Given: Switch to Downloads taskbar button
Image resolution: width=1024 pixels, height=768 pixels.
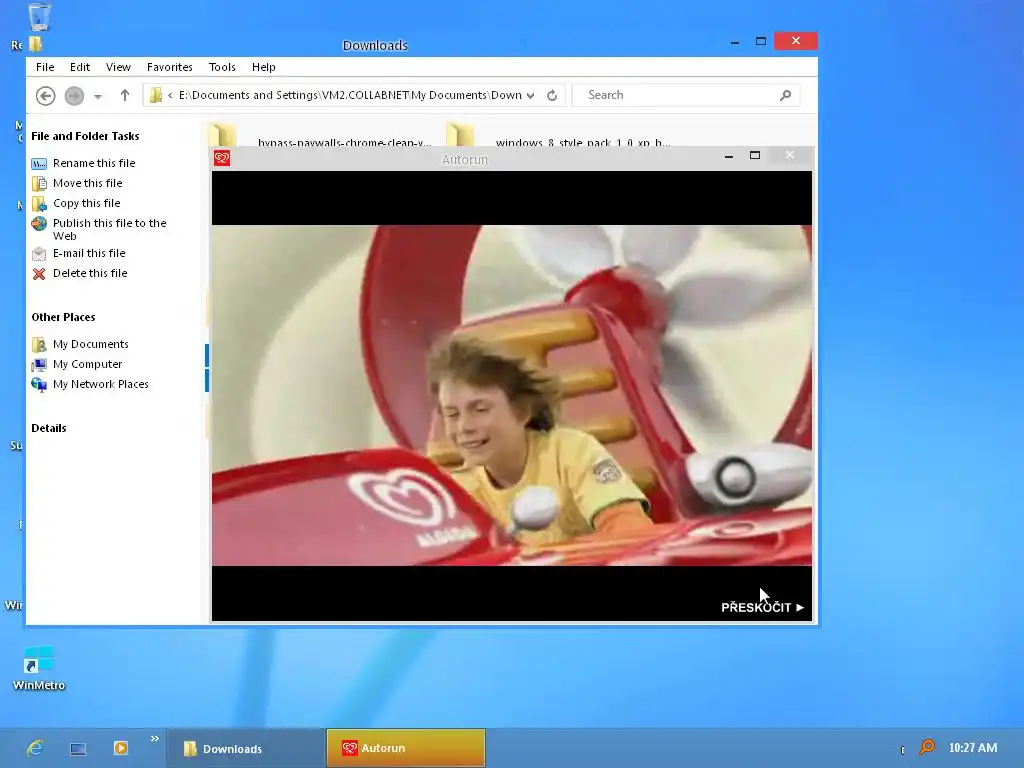Looking at the screenshot, I should pyautogui.click(x=246, y=748).
